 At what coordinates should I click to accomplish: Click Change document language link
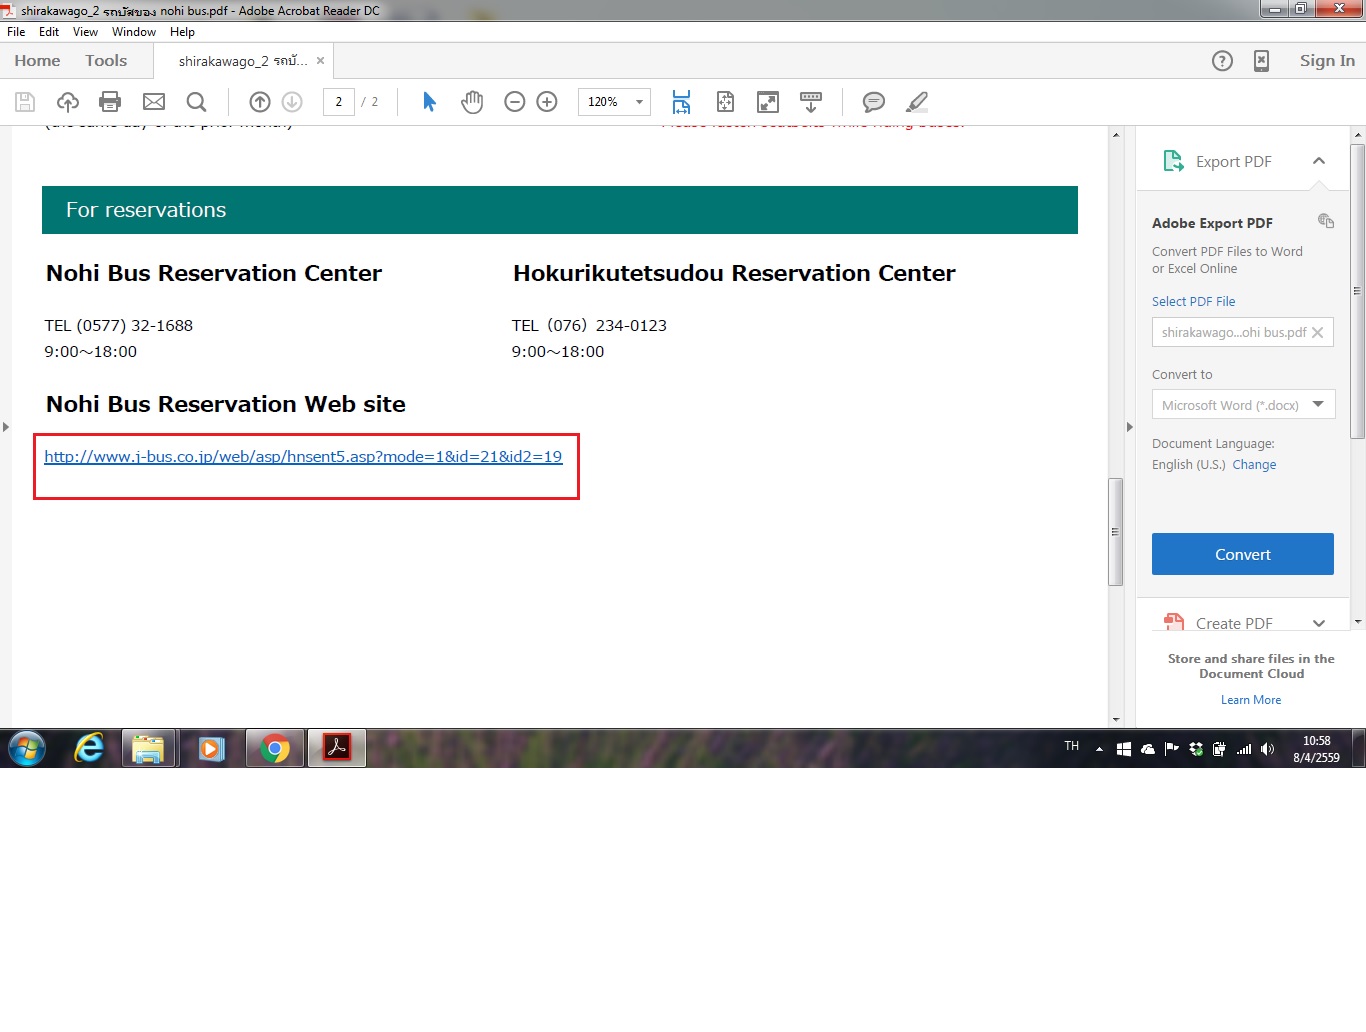pos(1254,465)
